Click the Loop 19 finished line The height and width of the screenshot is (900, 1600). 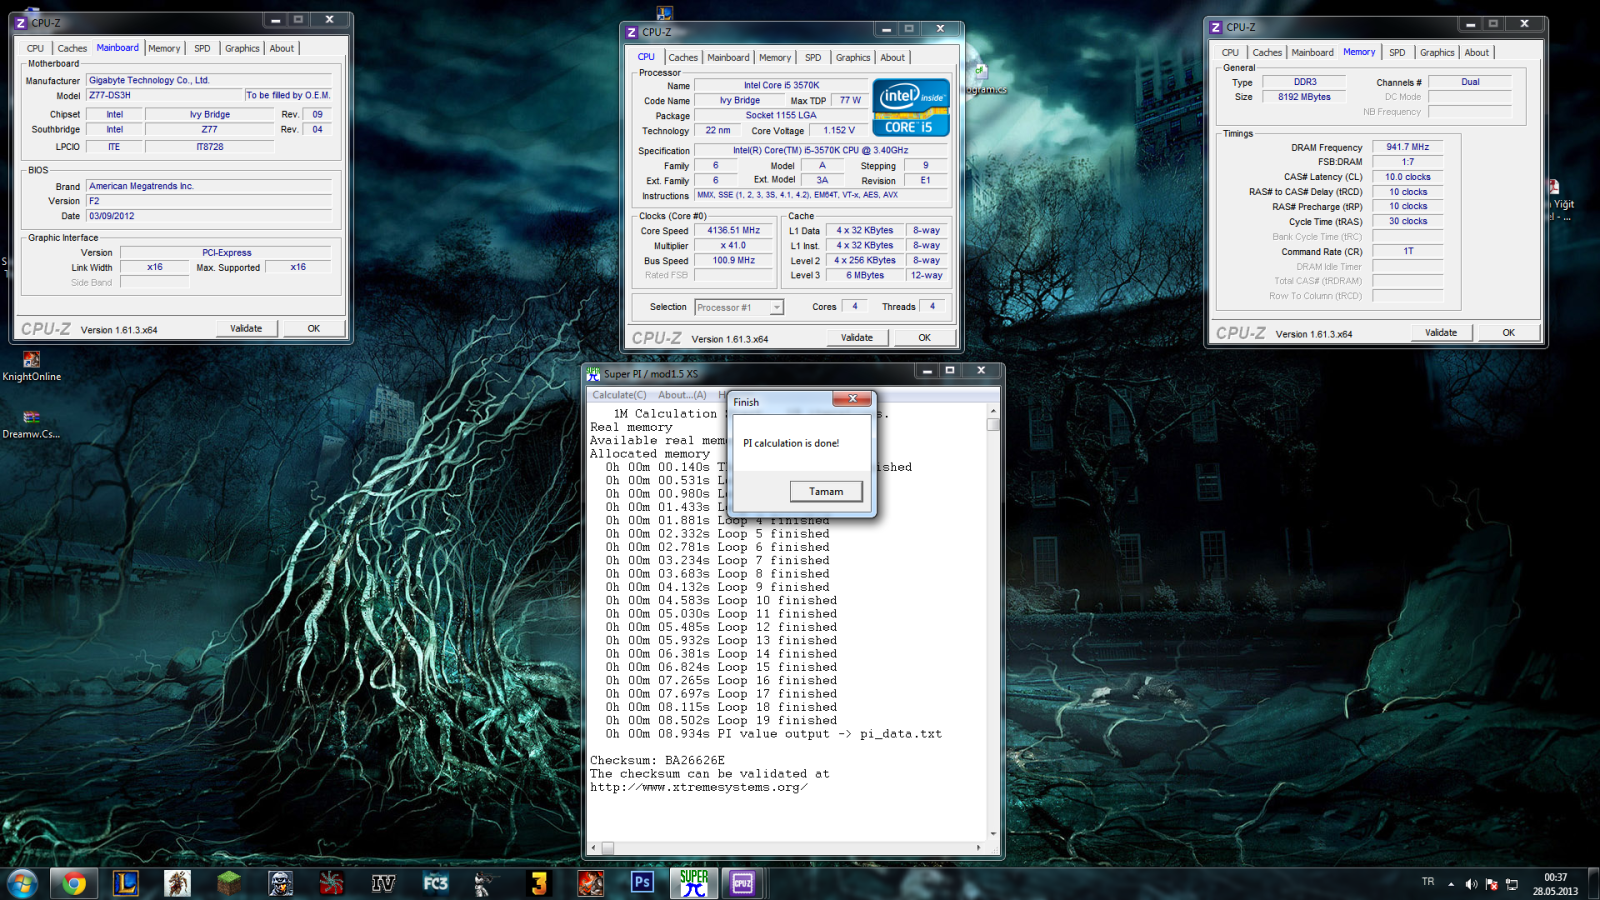[721, 720]
